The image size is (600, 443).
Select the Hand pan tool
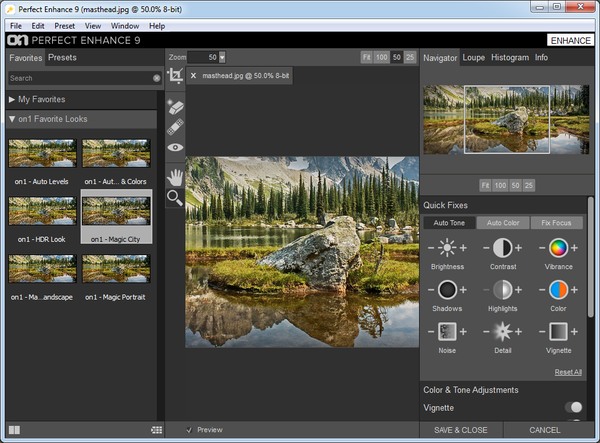[x=175, y=178]
